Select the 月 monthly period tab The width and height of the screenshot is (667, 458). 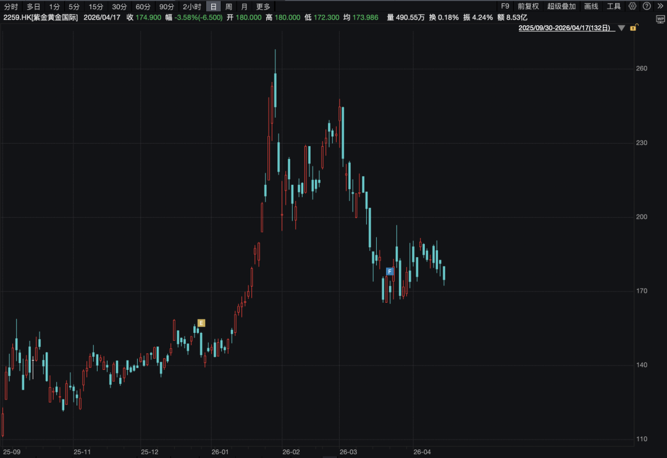click(244, 6)
